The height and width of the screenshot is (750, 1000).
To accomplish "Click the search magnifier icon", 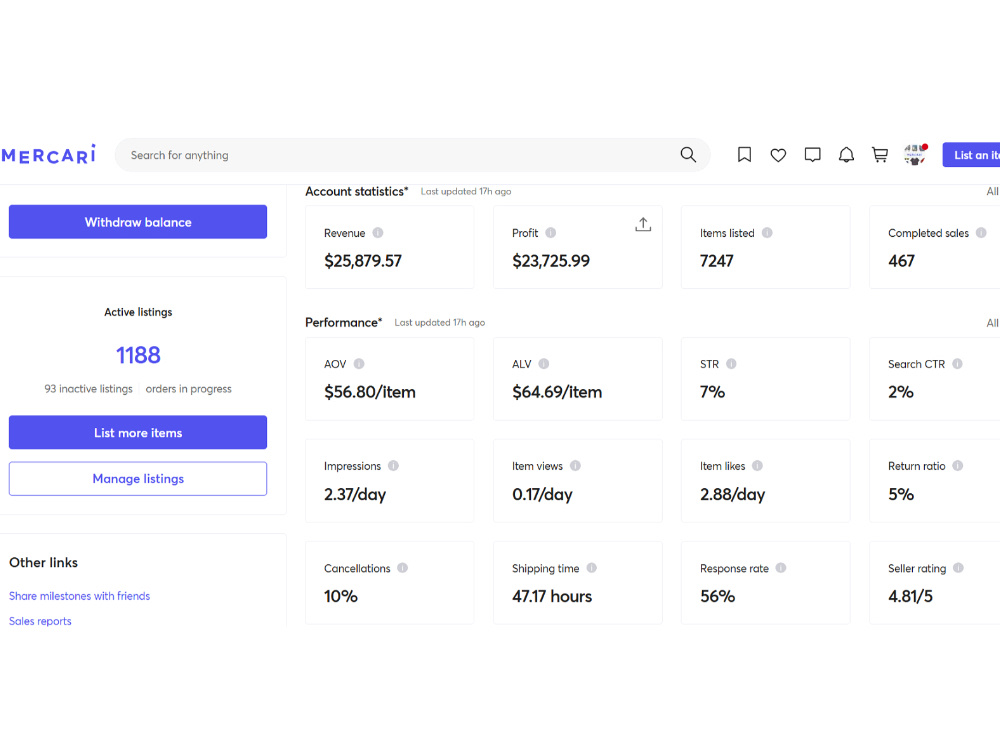I will 688,155.
